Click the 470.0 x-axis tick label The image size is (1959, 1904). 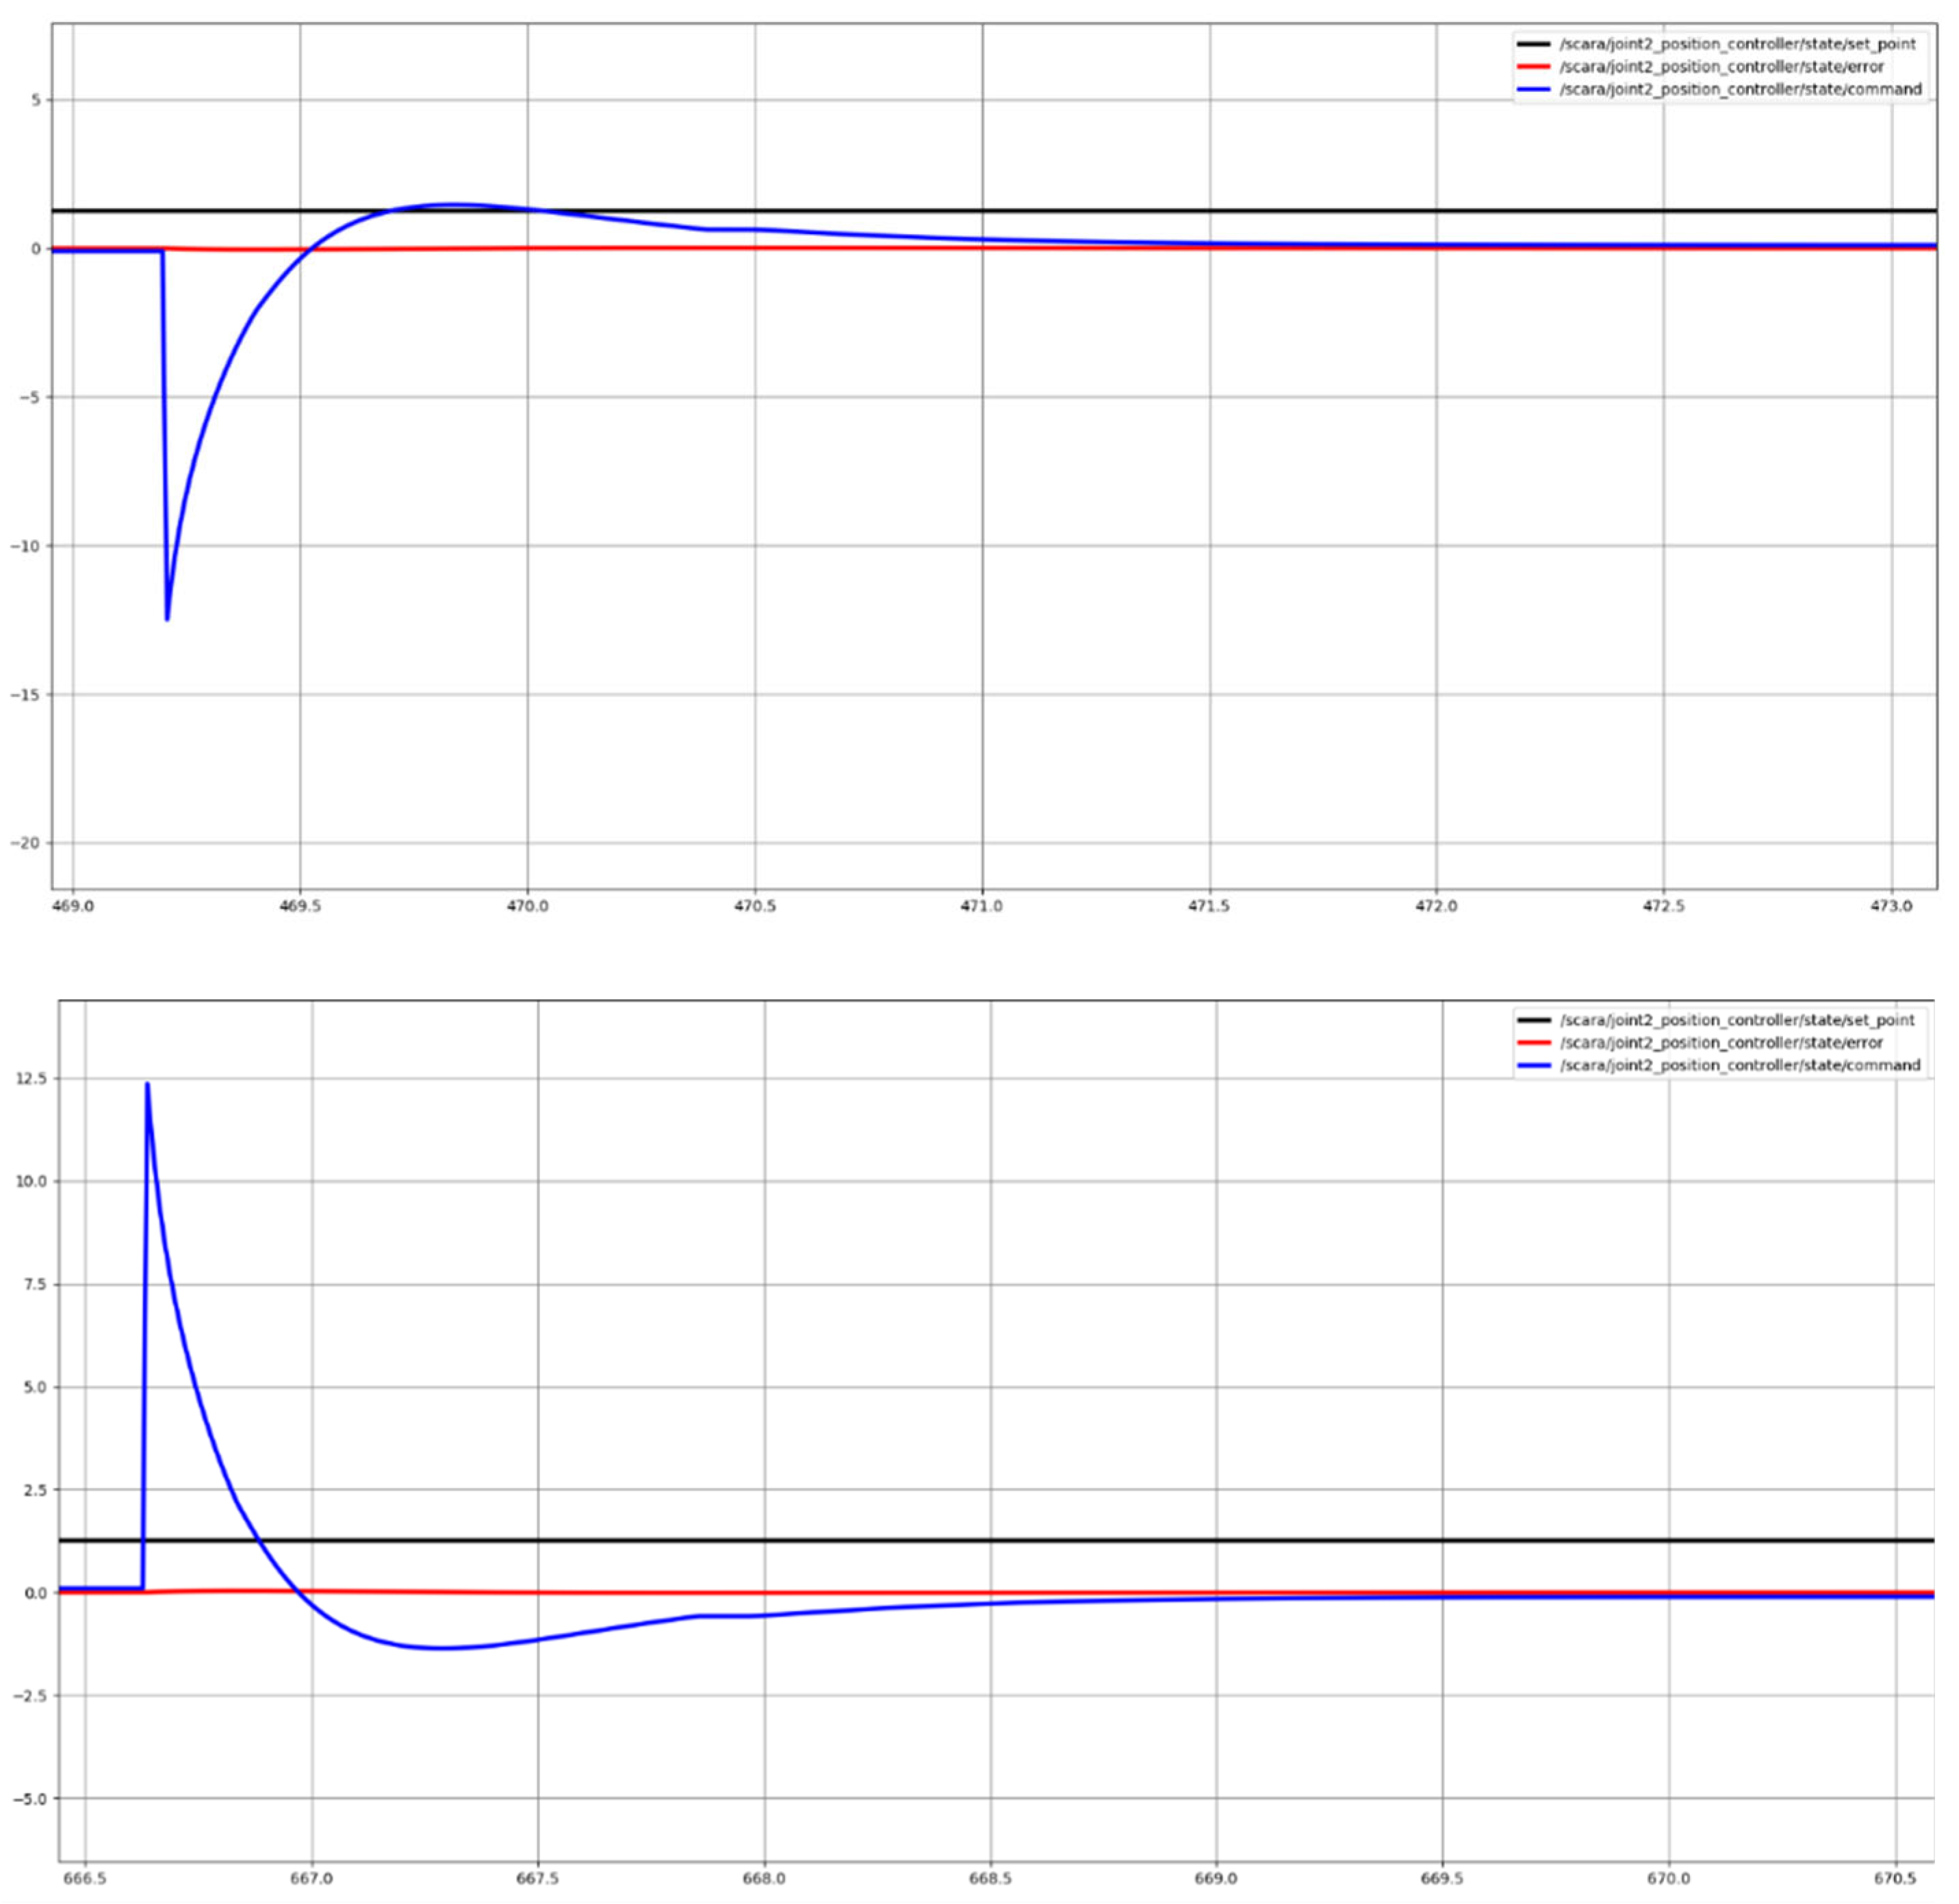[527, 906]
